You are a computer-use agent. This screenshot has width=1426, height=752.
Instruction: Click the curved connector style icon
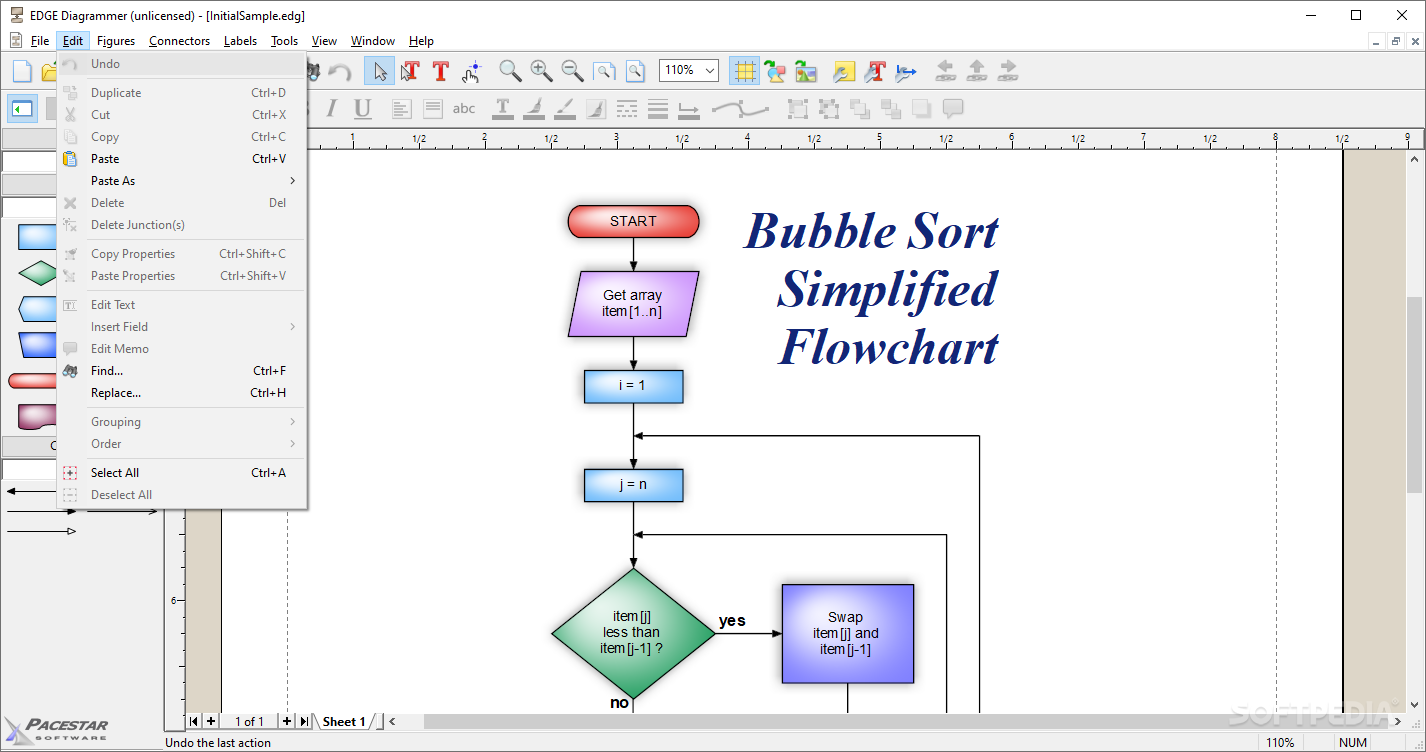pos(739,108)
